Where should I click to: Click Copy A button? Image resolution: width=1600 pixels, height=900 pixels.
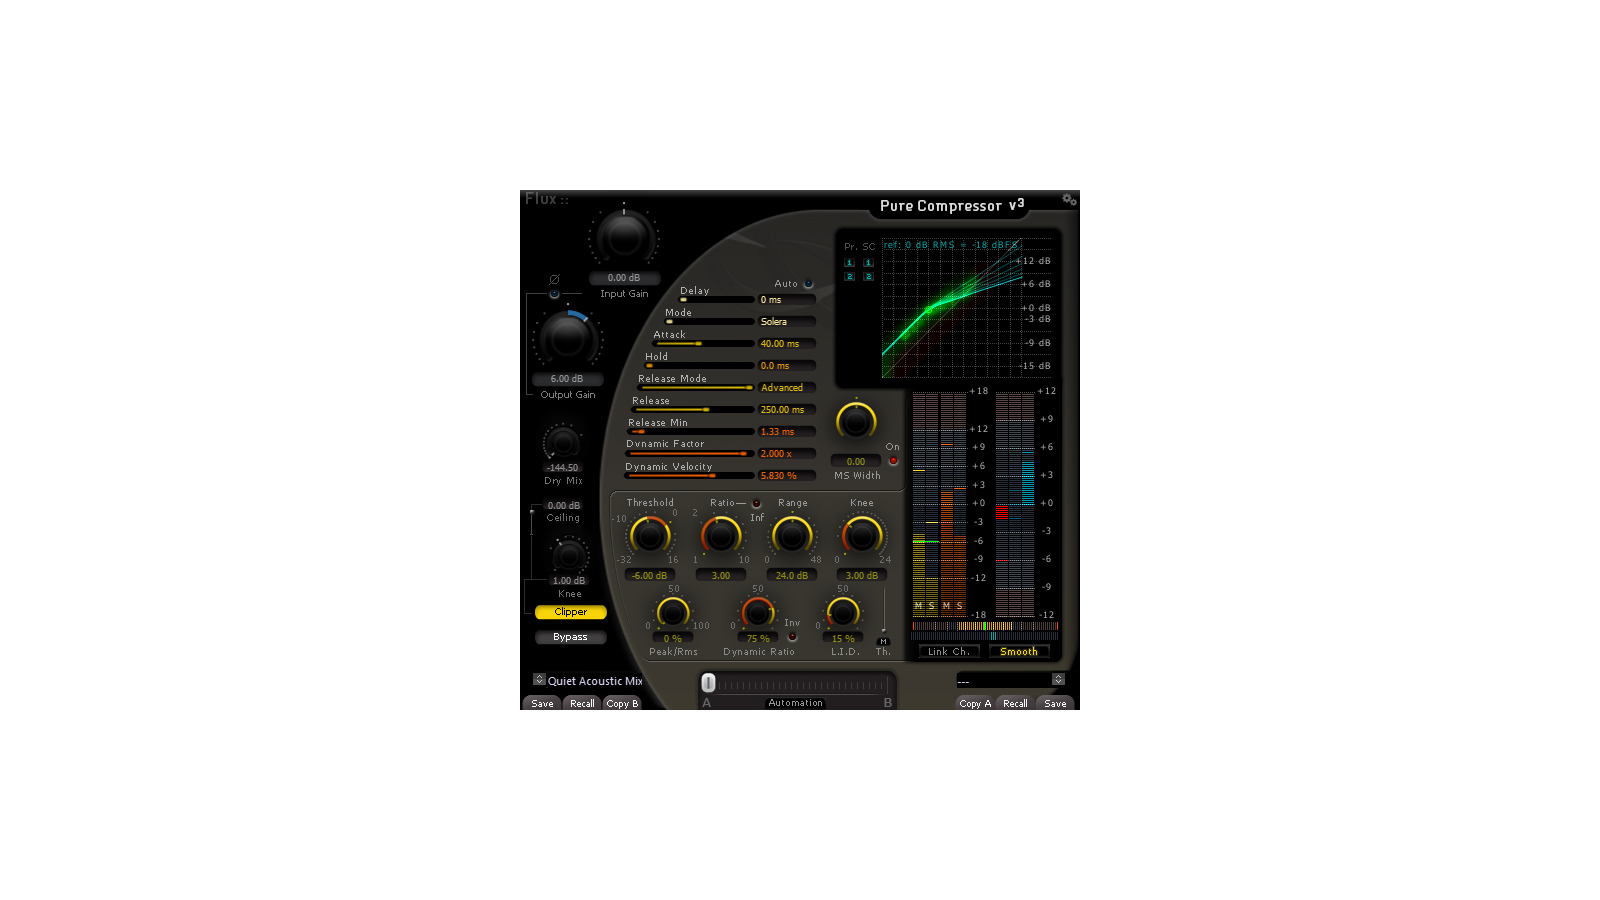click(975, 704)
